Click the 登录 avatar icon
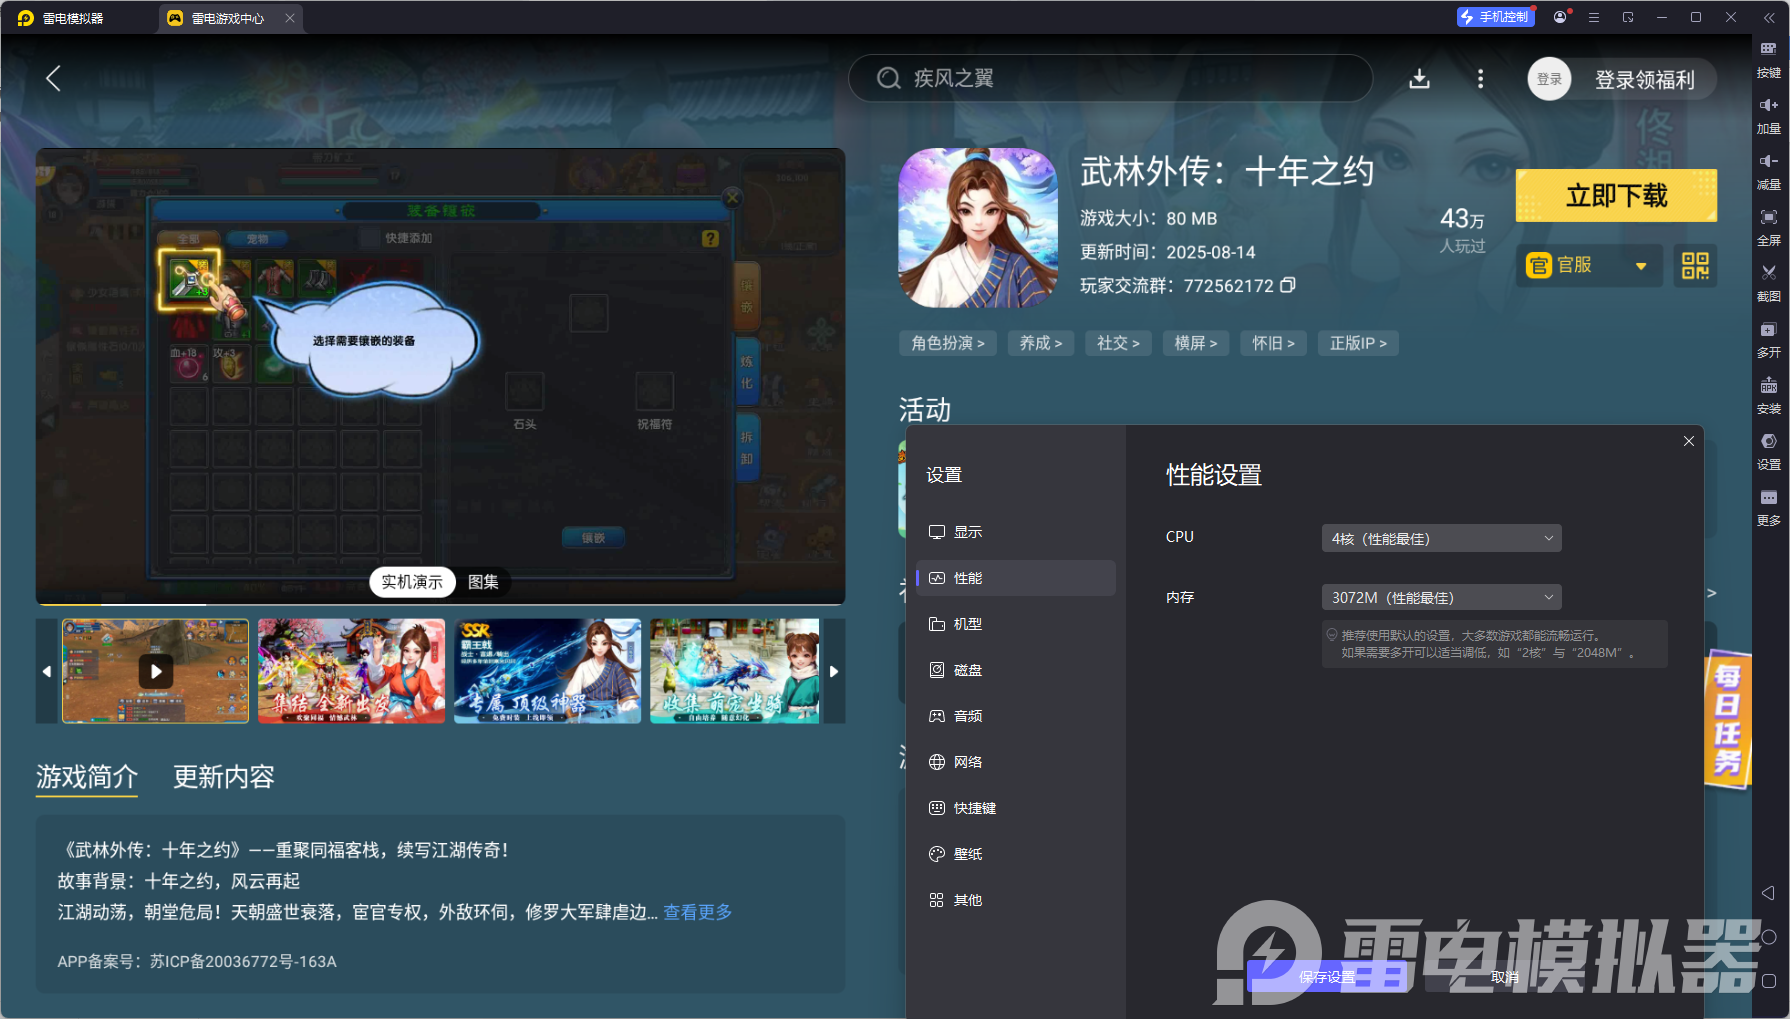Screen dimensions: 1790x1019 click(x=1549, y=79)
